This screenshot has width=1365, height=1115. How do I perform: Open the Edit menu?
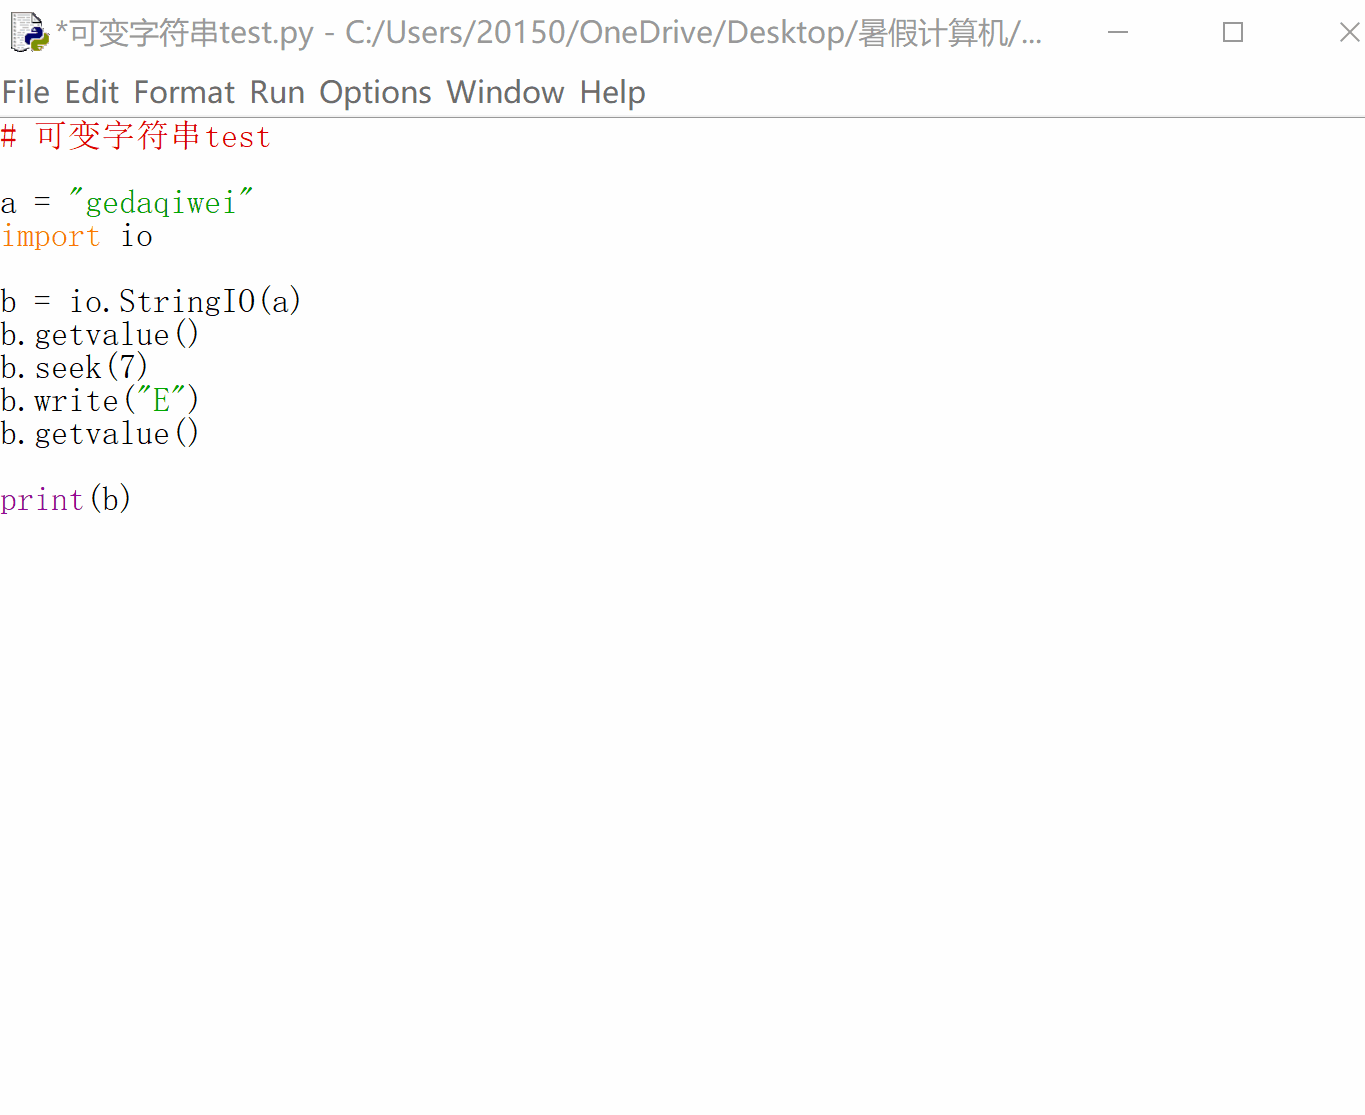(x=92, y=92)
